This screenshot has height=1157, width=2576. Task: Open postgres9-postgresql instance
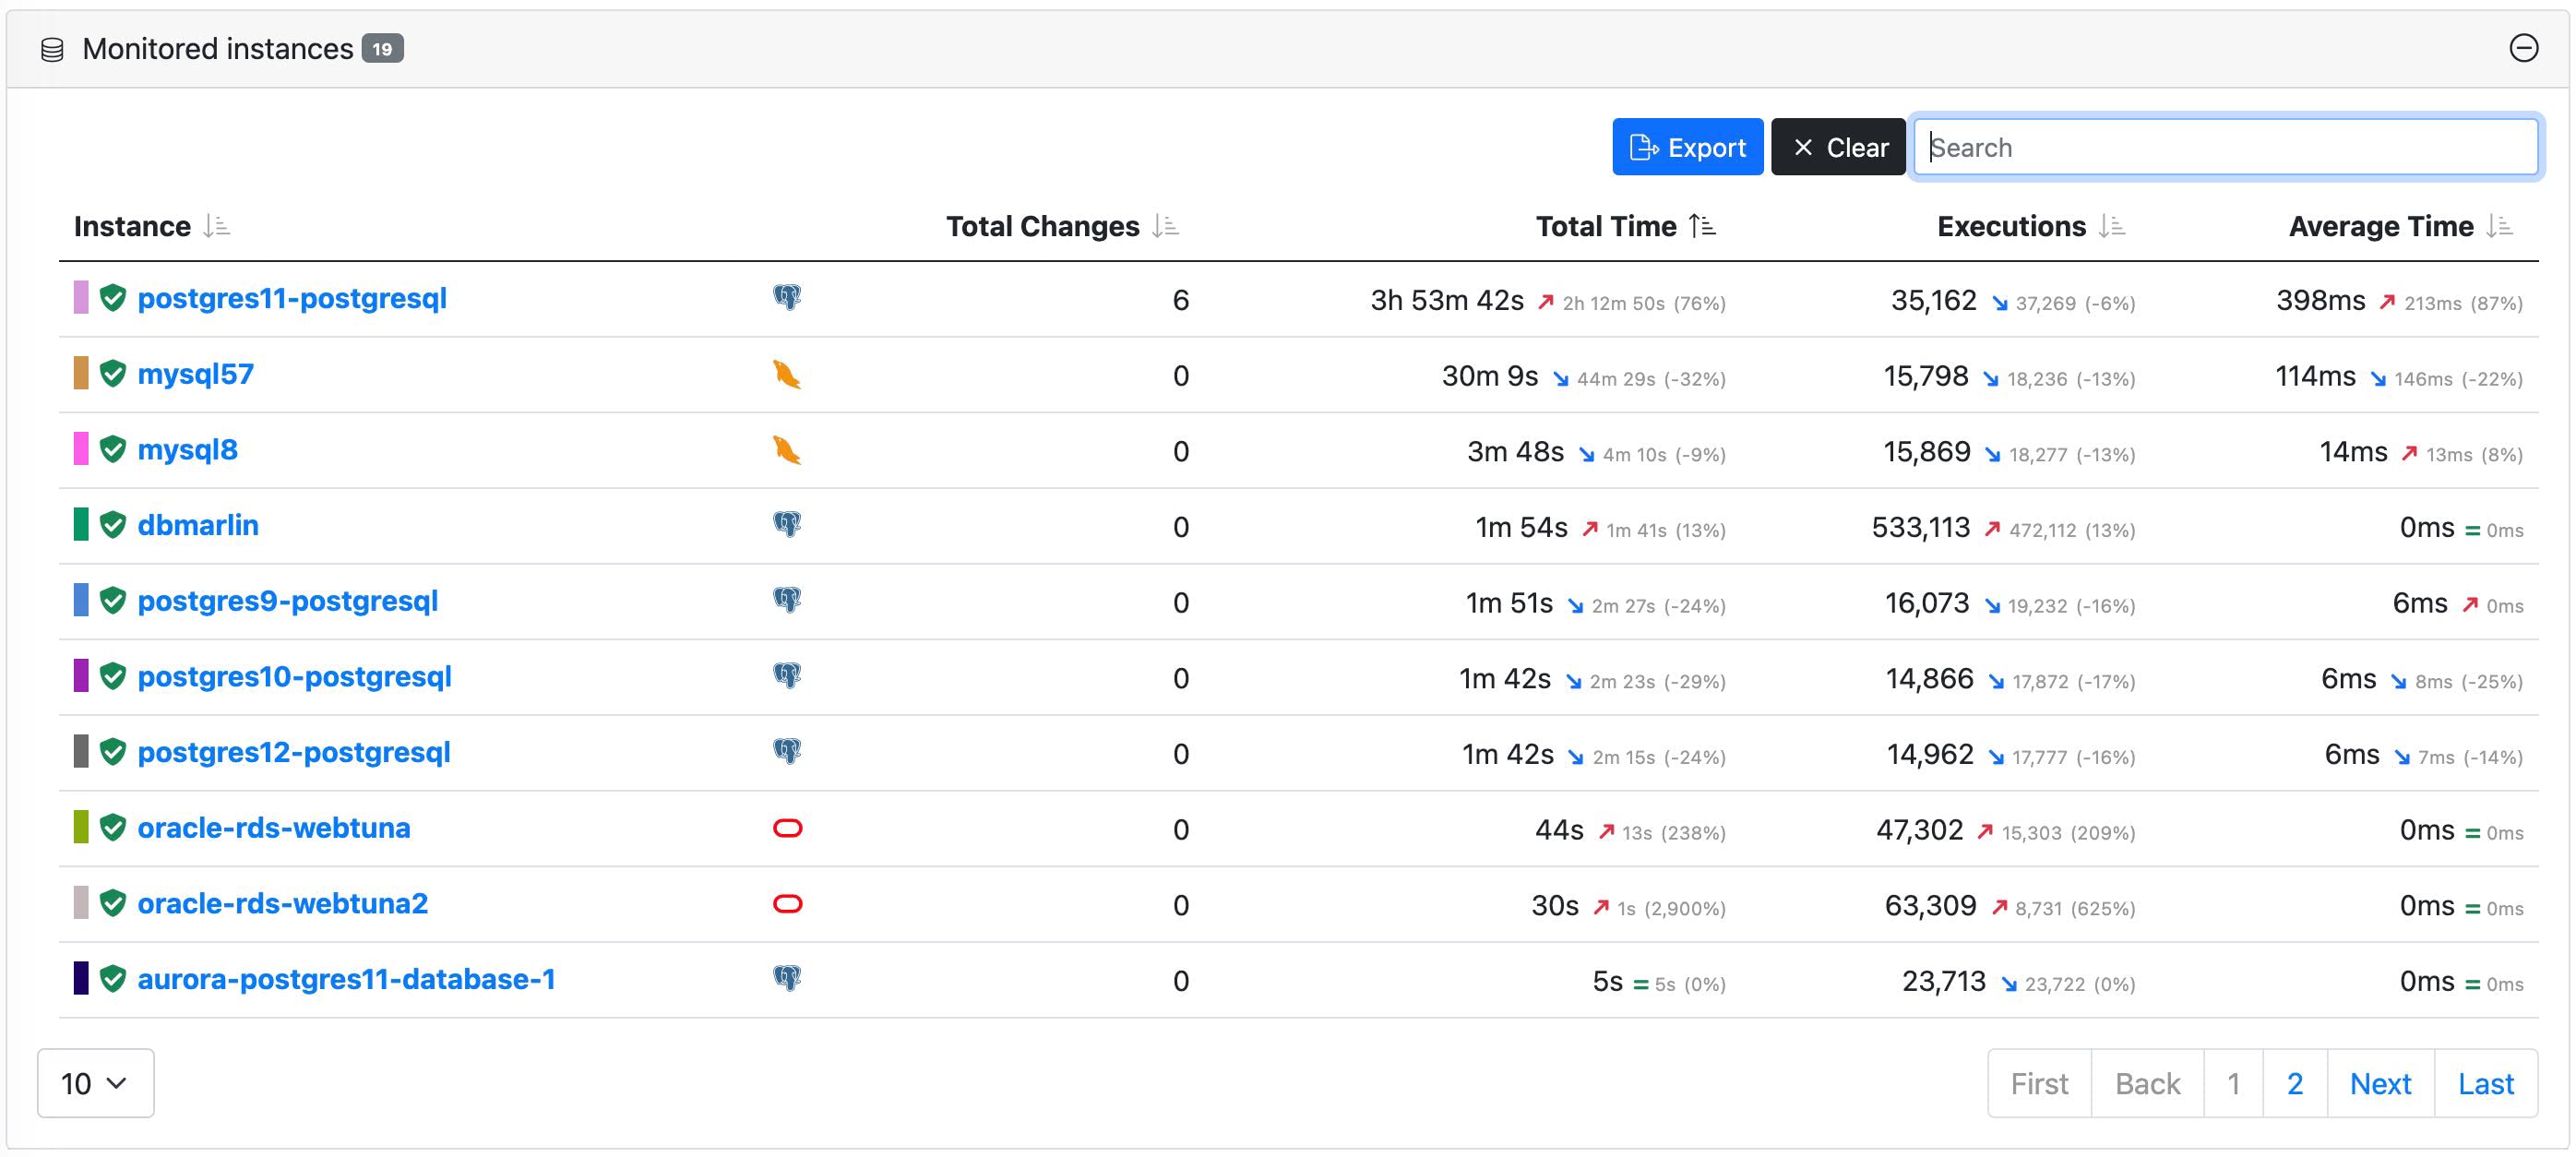pyautogui.click(x=288, y=601)
